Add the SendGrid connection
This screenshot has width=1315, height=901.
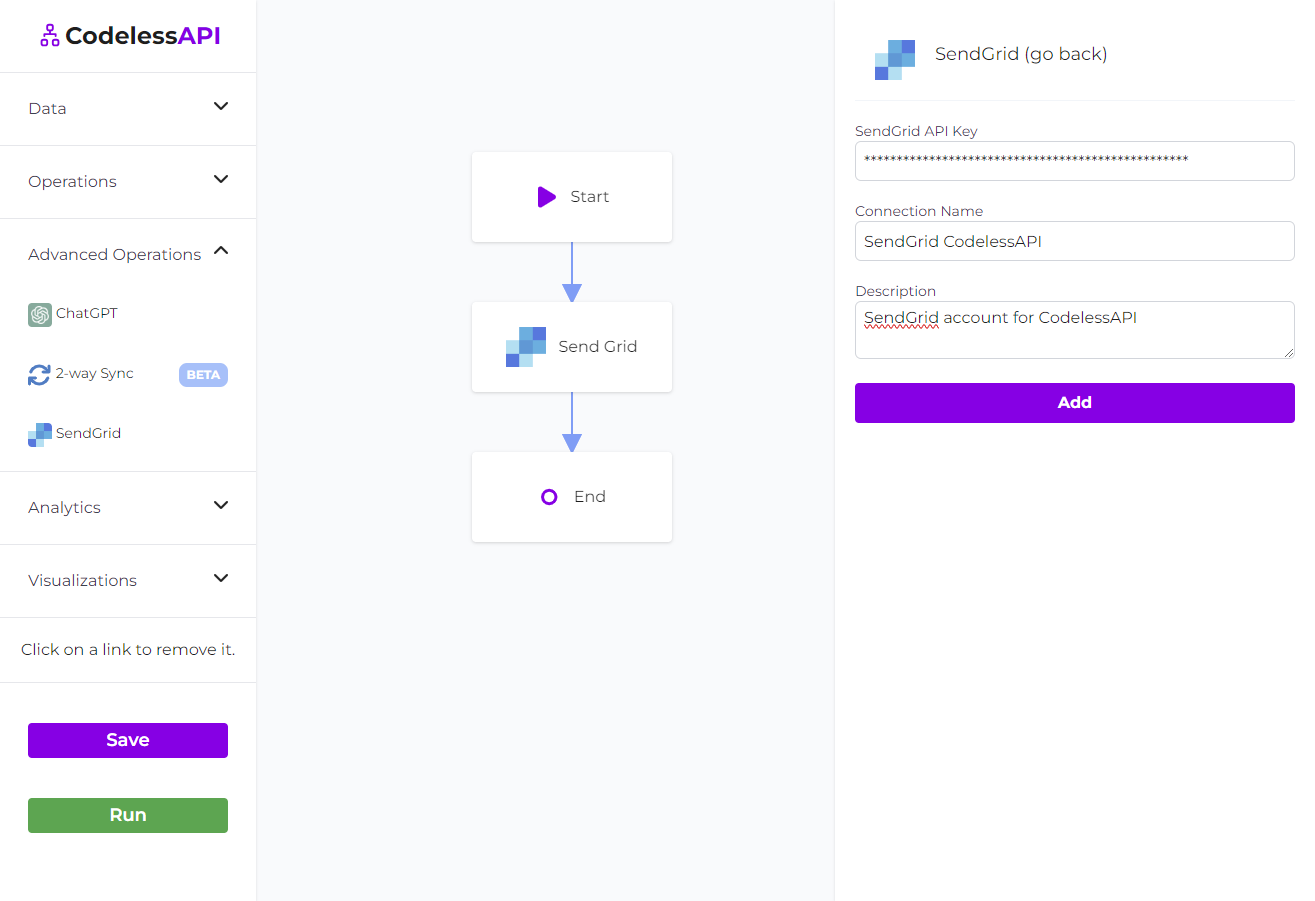[x=1075, y=403]
